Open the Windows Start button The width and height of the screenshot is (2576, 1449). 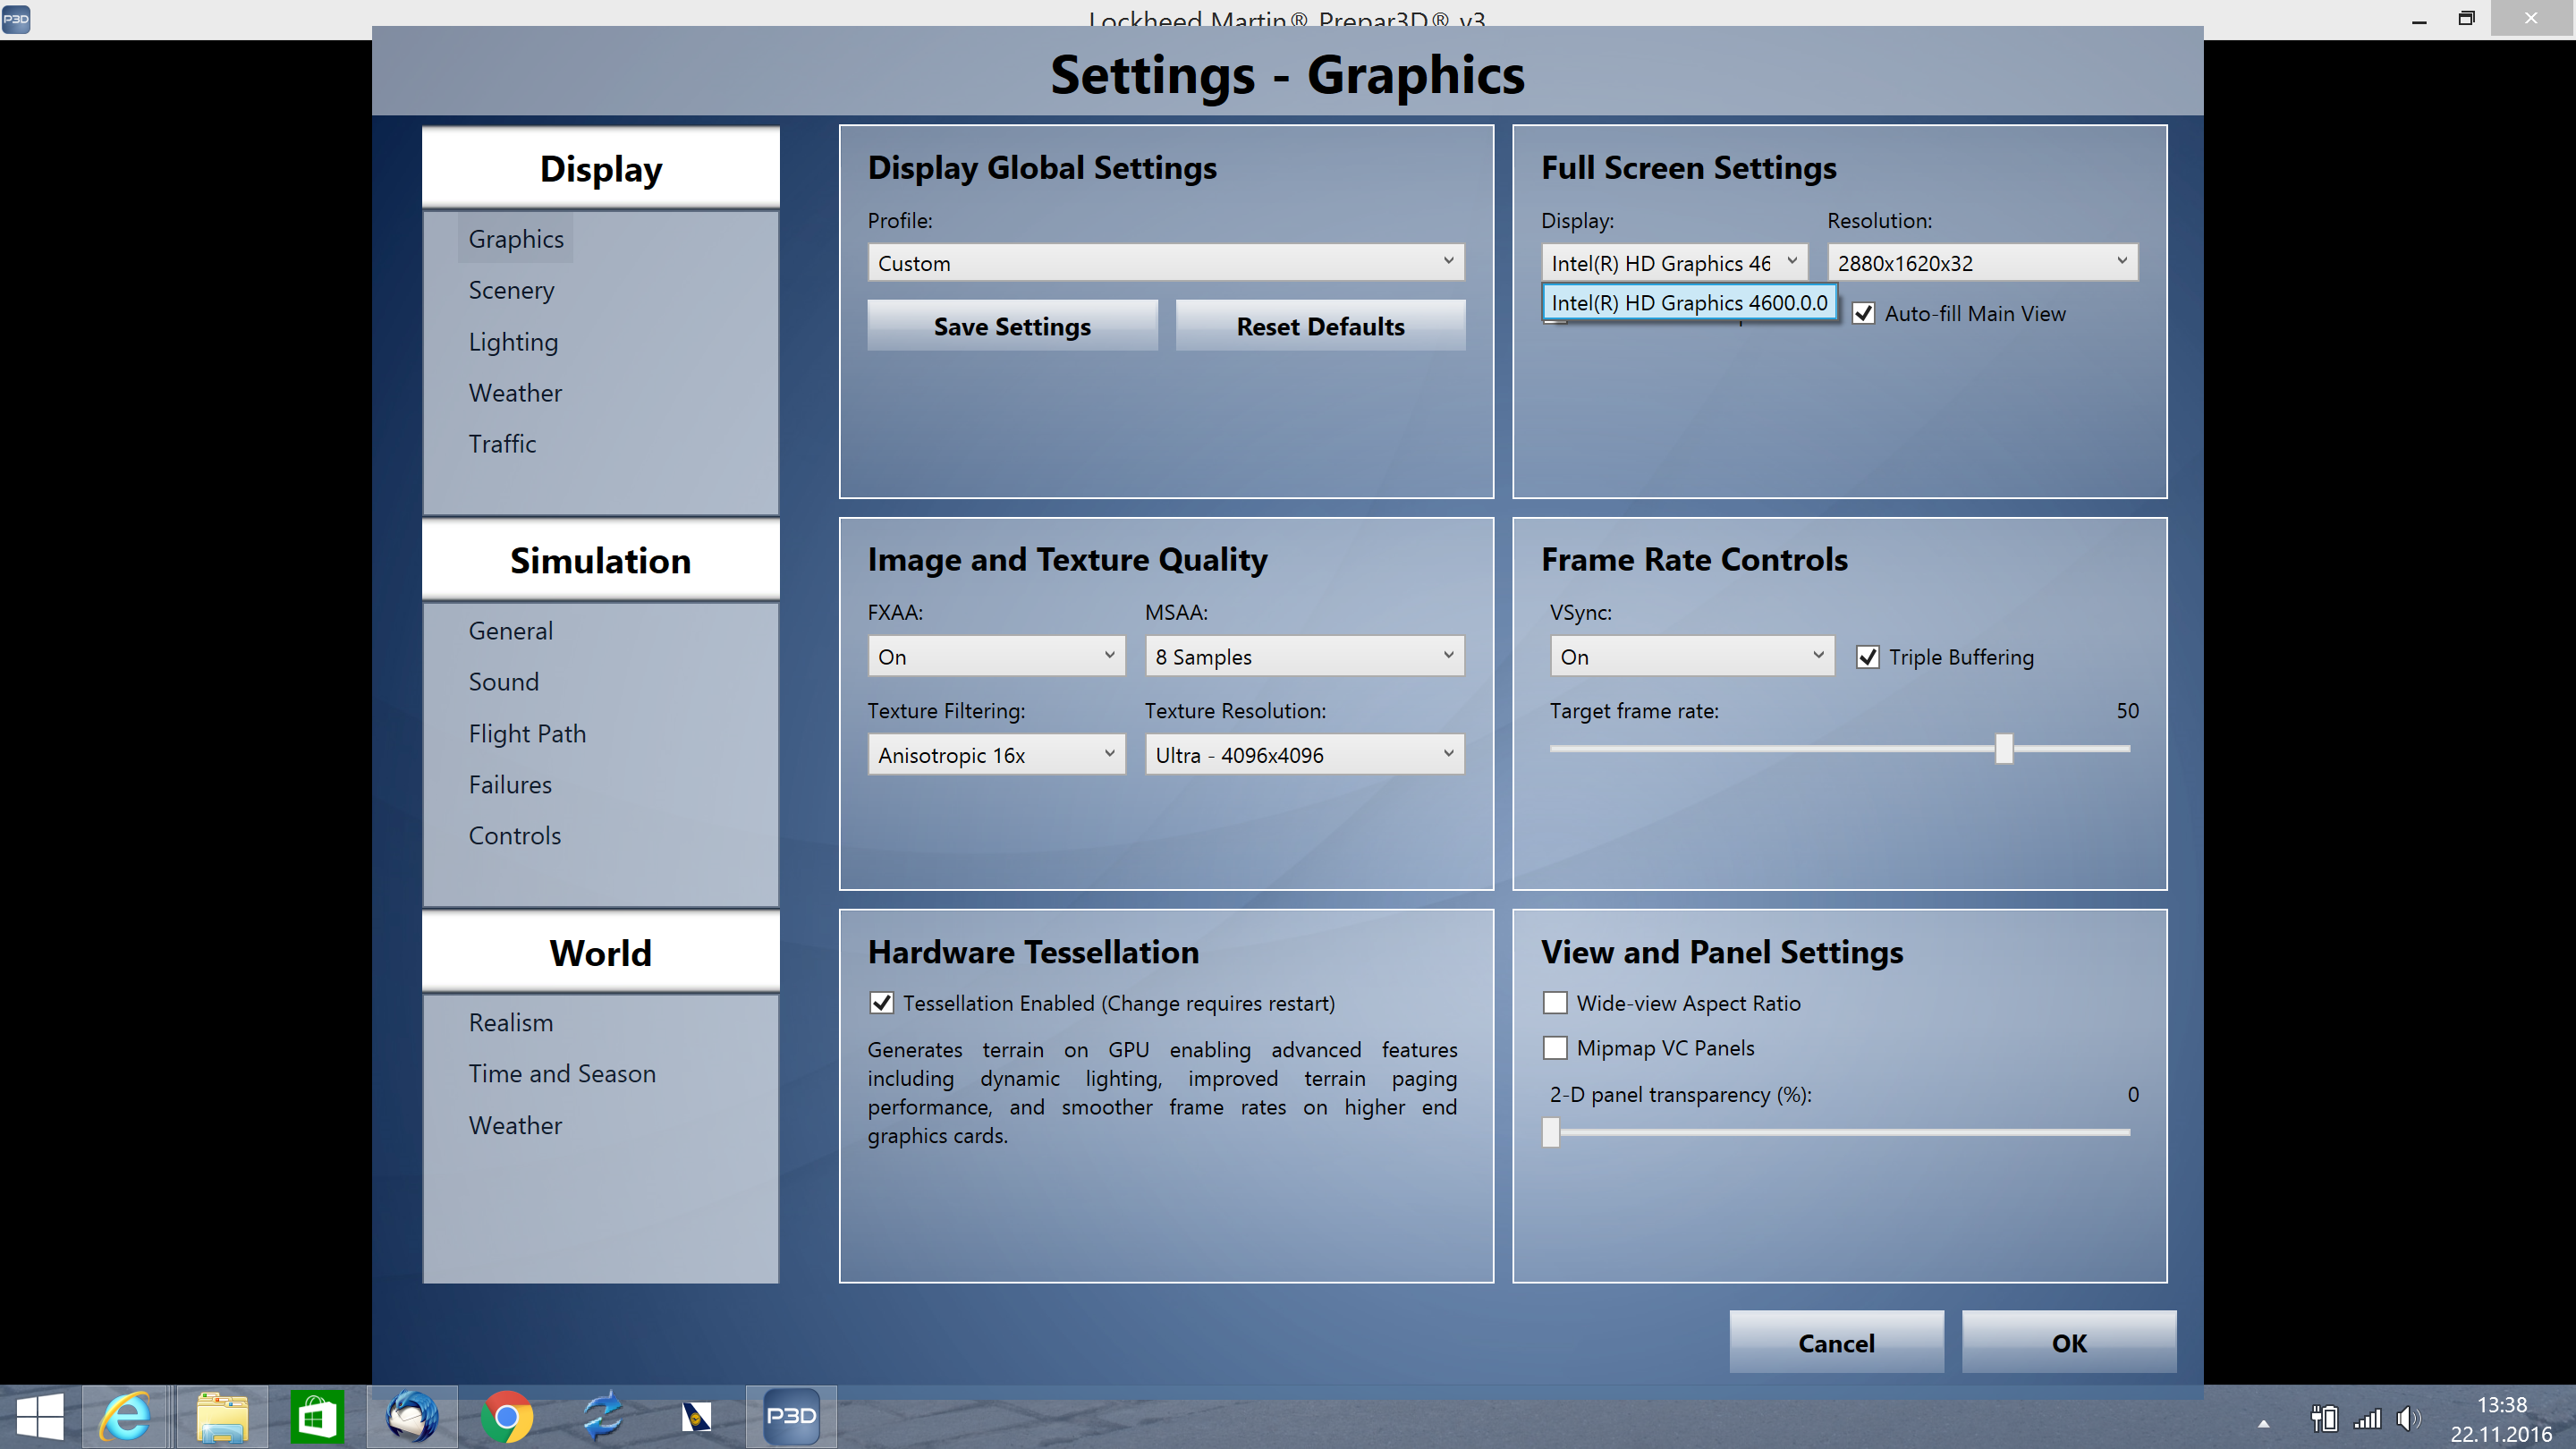pyautogui.click(x=40, y=1417)
